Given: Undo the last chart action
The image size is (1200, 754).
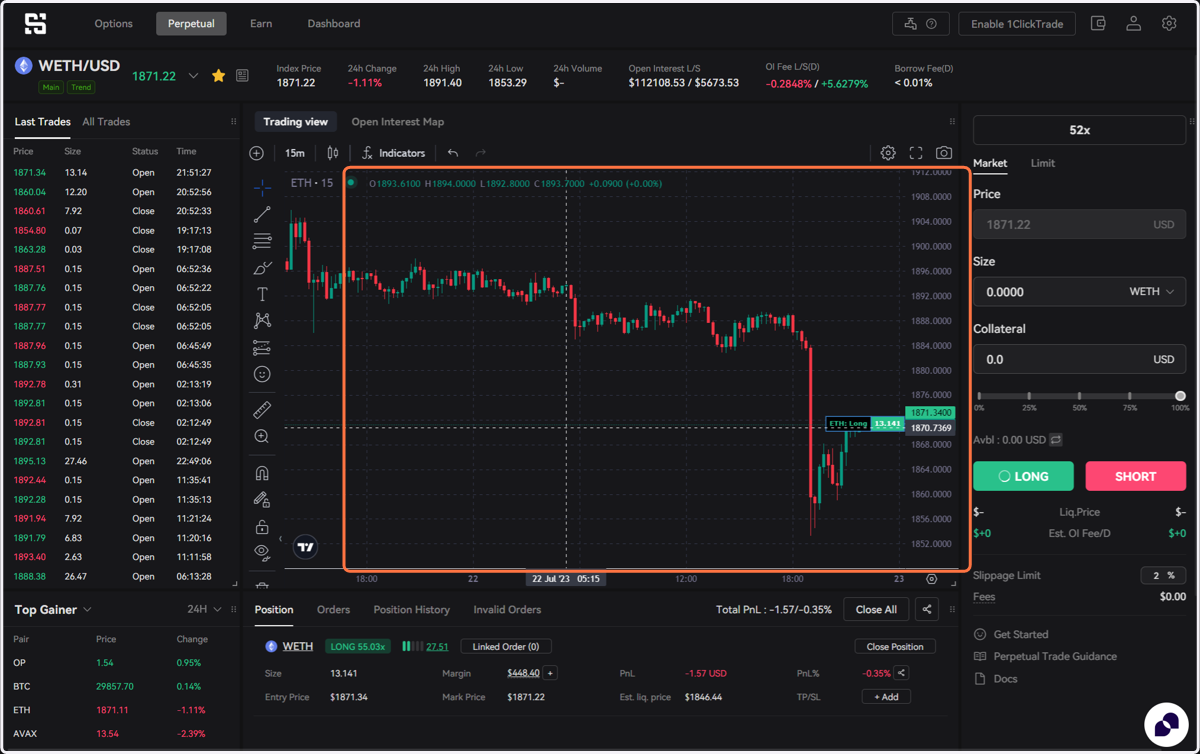Looking at the screenshot, I should point(453,153).
